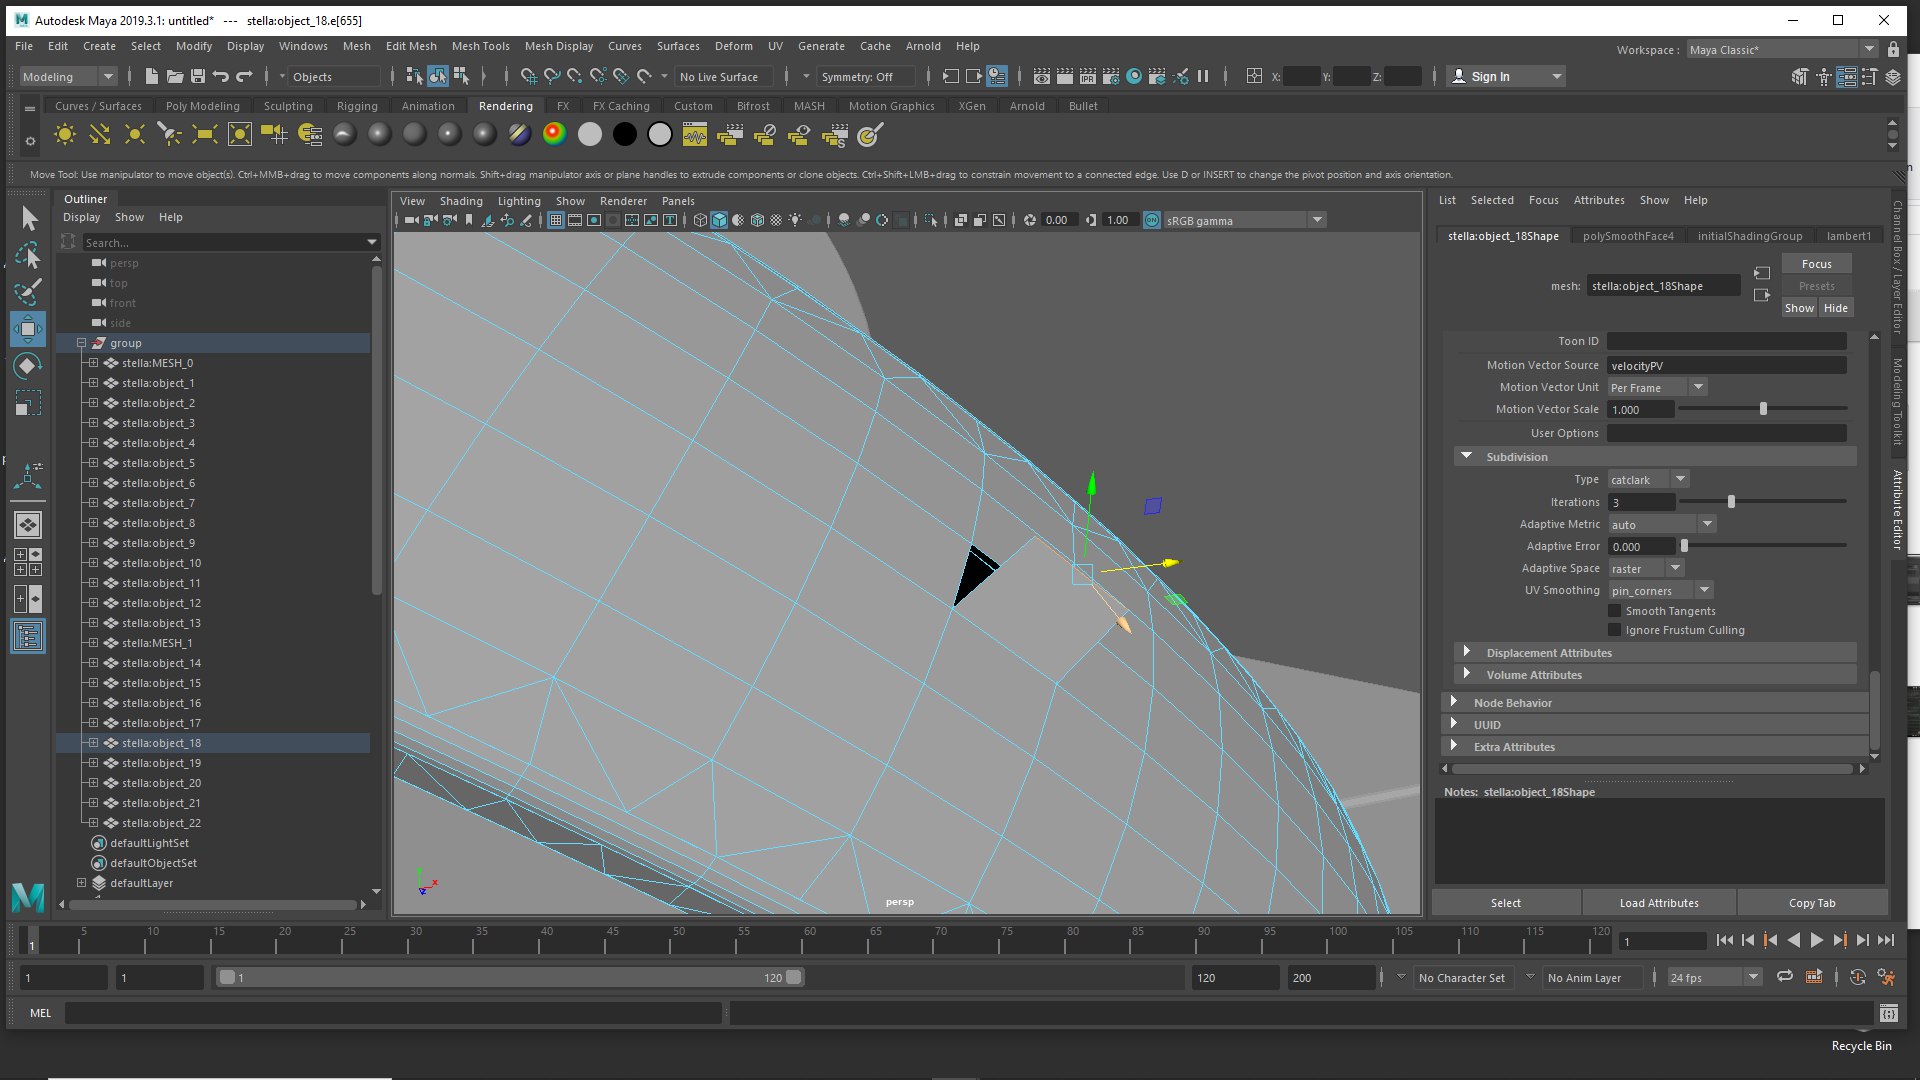The image size is (1920, 1080).
Task: Expand Volume Attributes section
Action: coord(1467,674)
